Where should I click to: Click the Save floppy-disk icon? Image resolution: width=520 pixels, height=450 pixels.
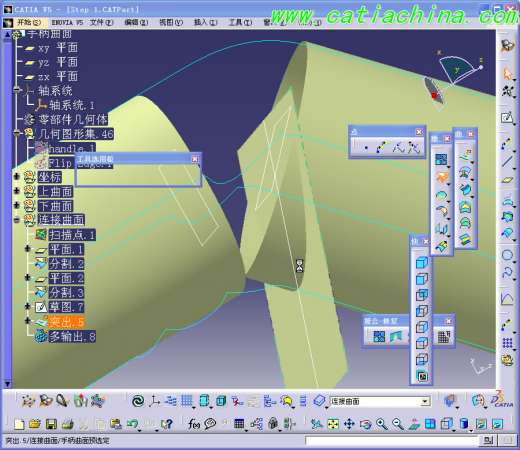51,424
